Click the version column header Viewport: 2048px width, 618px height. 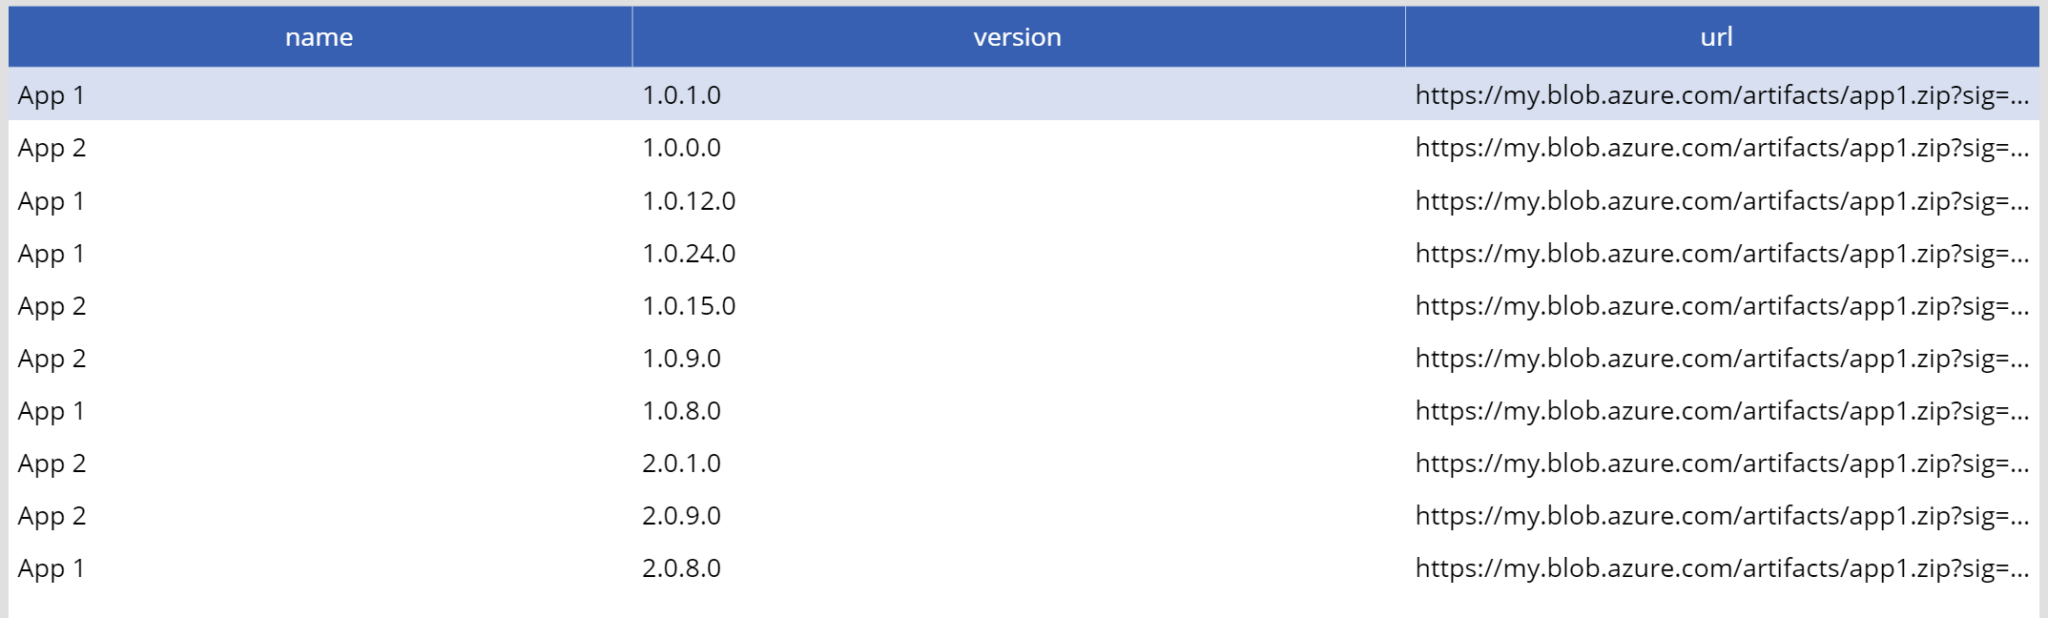(1017, 37)
